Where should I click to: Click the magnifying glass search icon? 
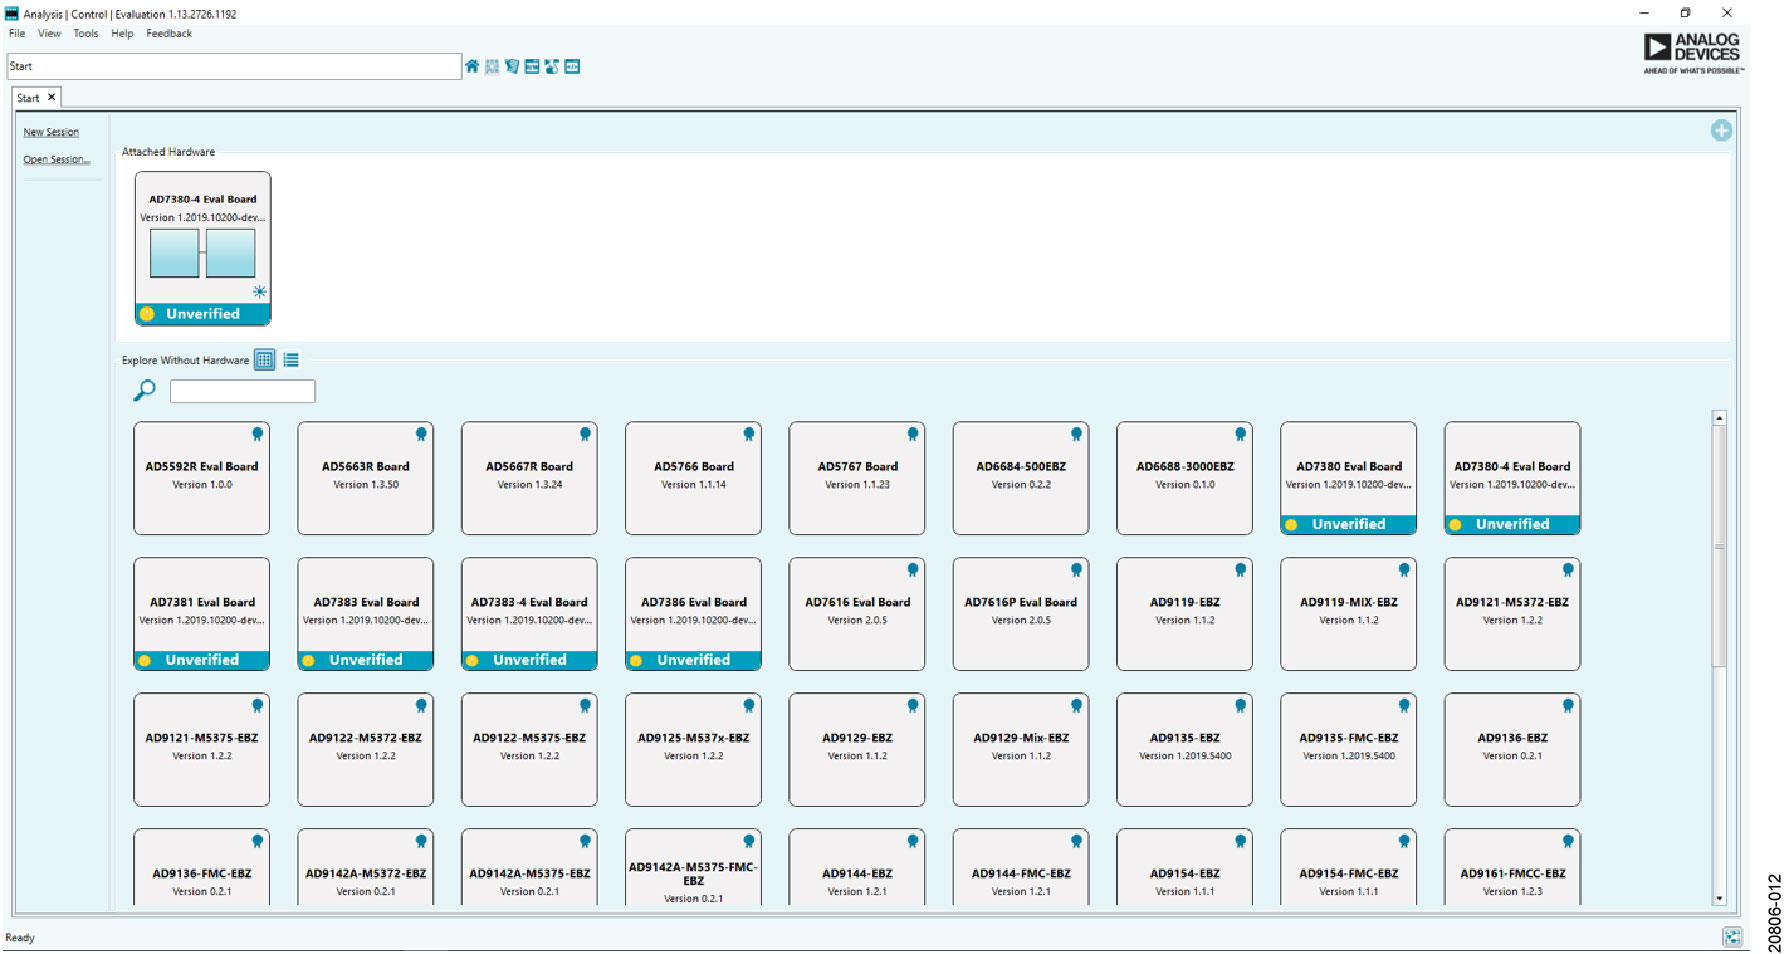pos(144,391)
